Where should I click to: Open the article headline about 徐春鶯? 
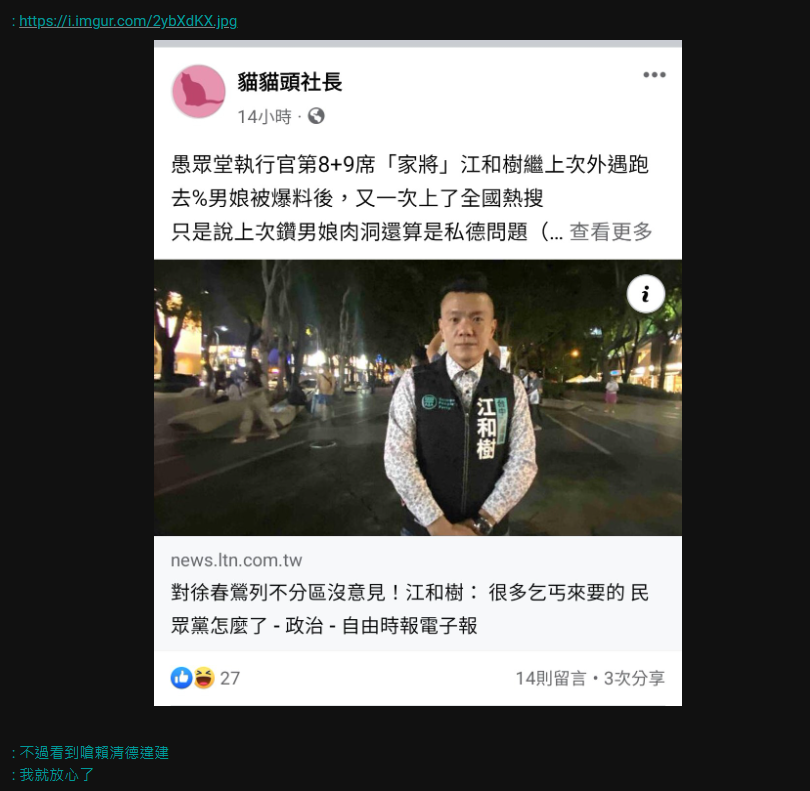(x=409, y=609)
